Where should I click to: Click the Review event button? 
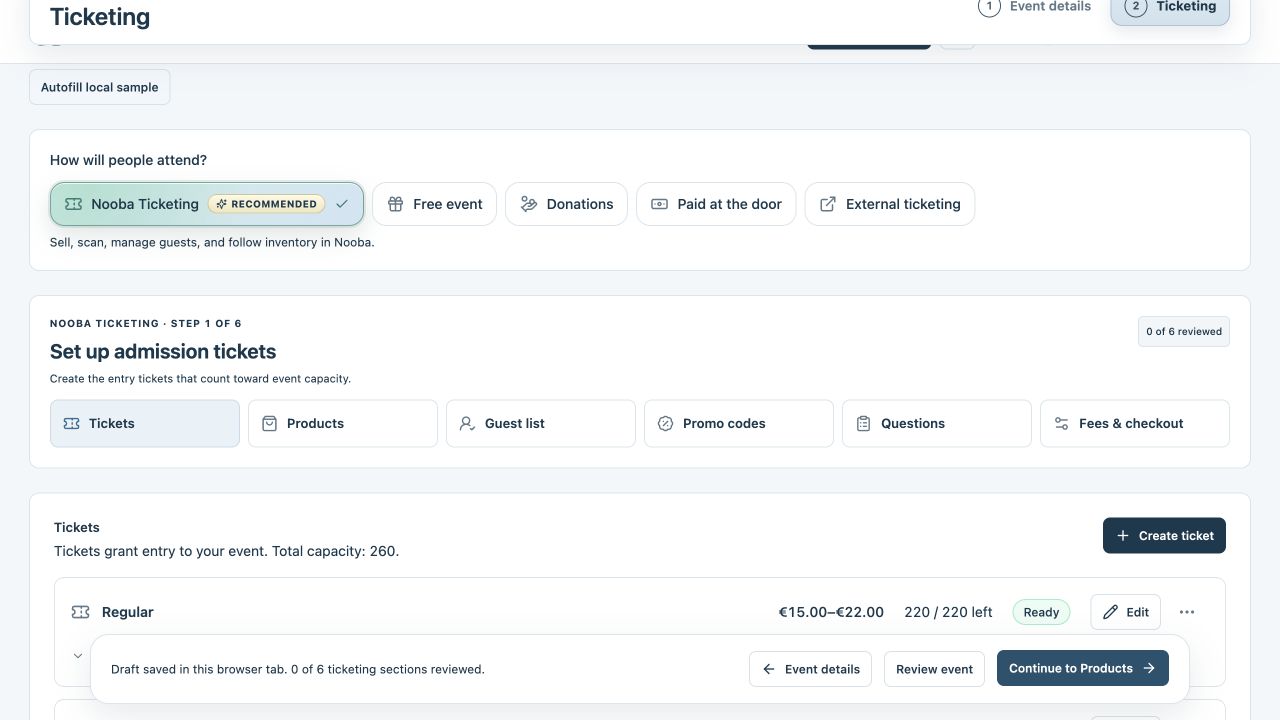tap(935, 669)
